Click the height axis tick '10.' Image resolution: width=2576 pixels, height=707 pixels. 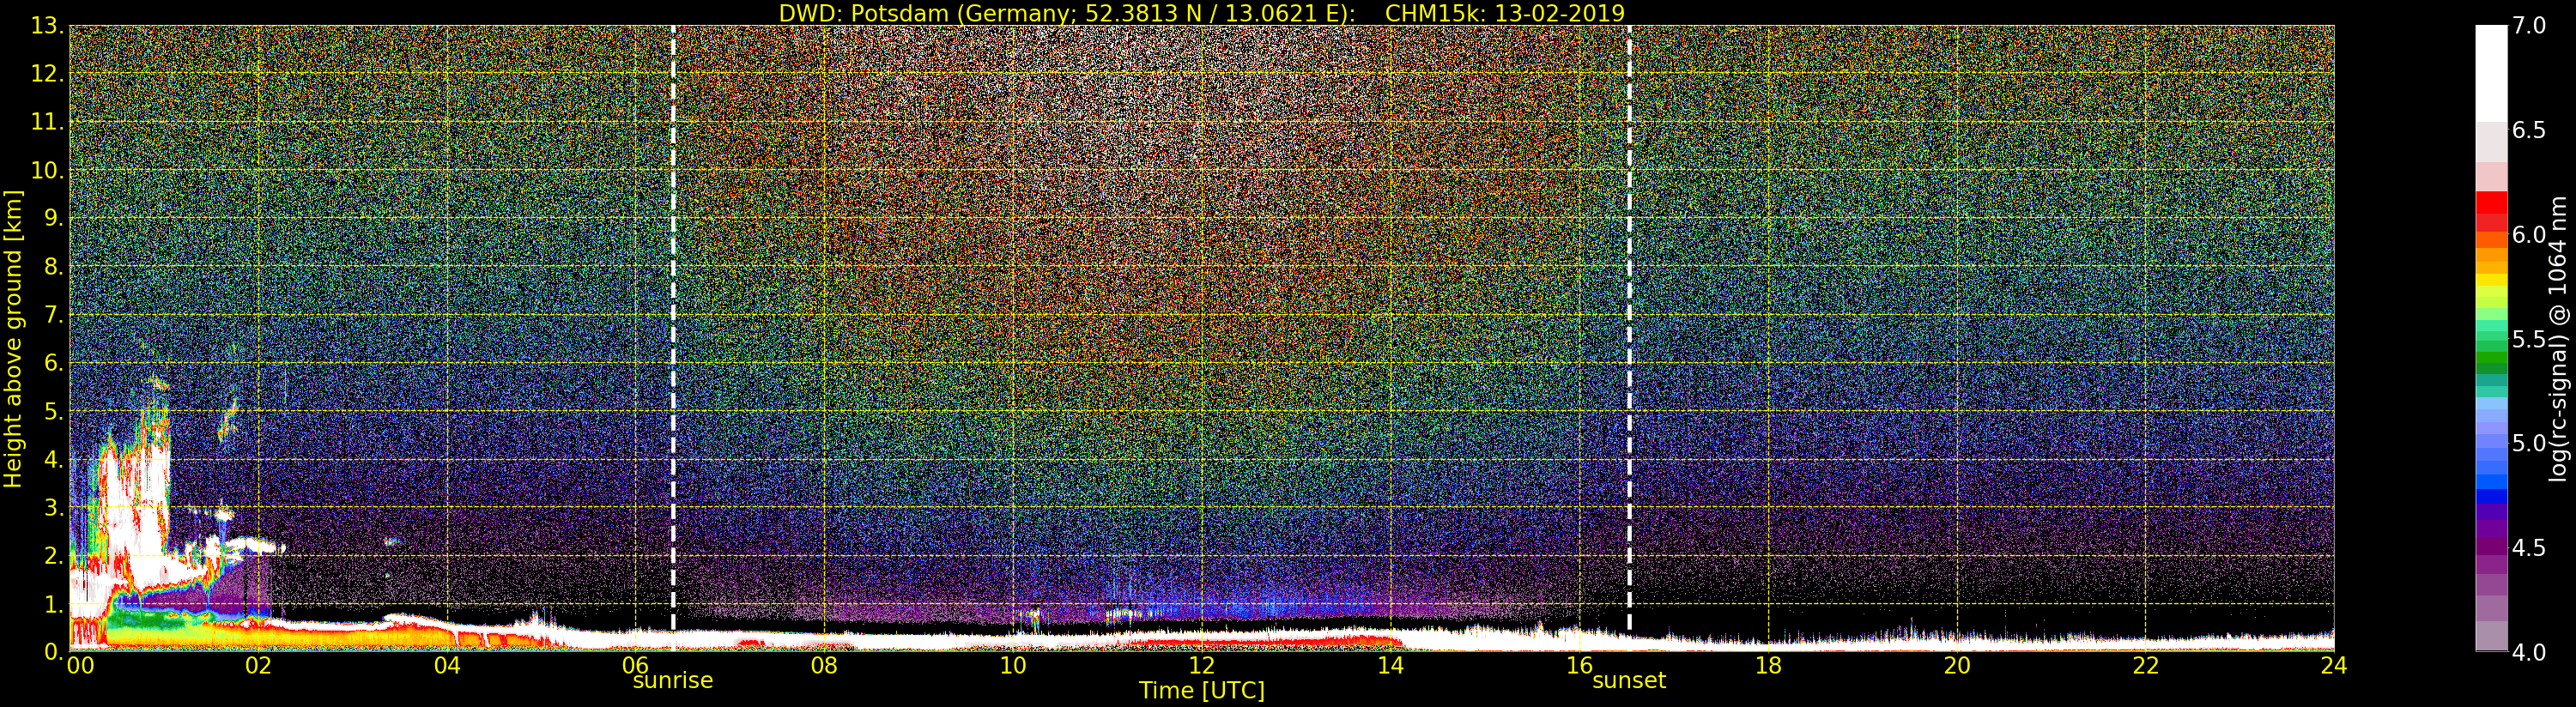tap(48, 170)
